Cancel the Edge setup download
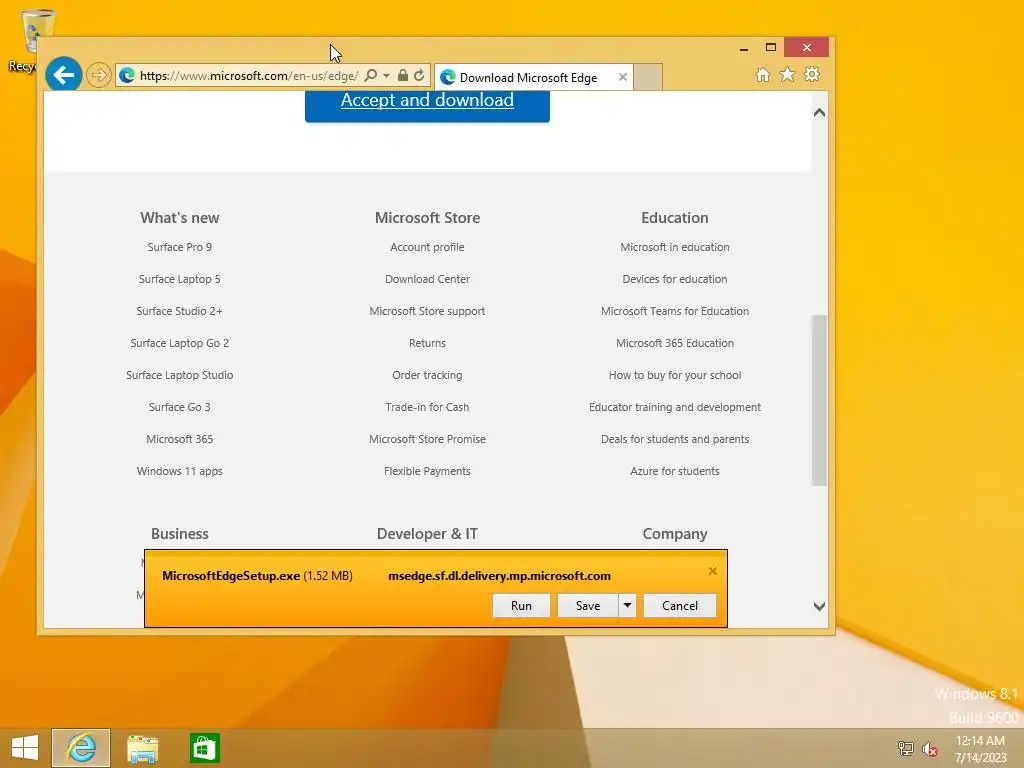This screenshot has width=1024, height=768. (680, 605)
